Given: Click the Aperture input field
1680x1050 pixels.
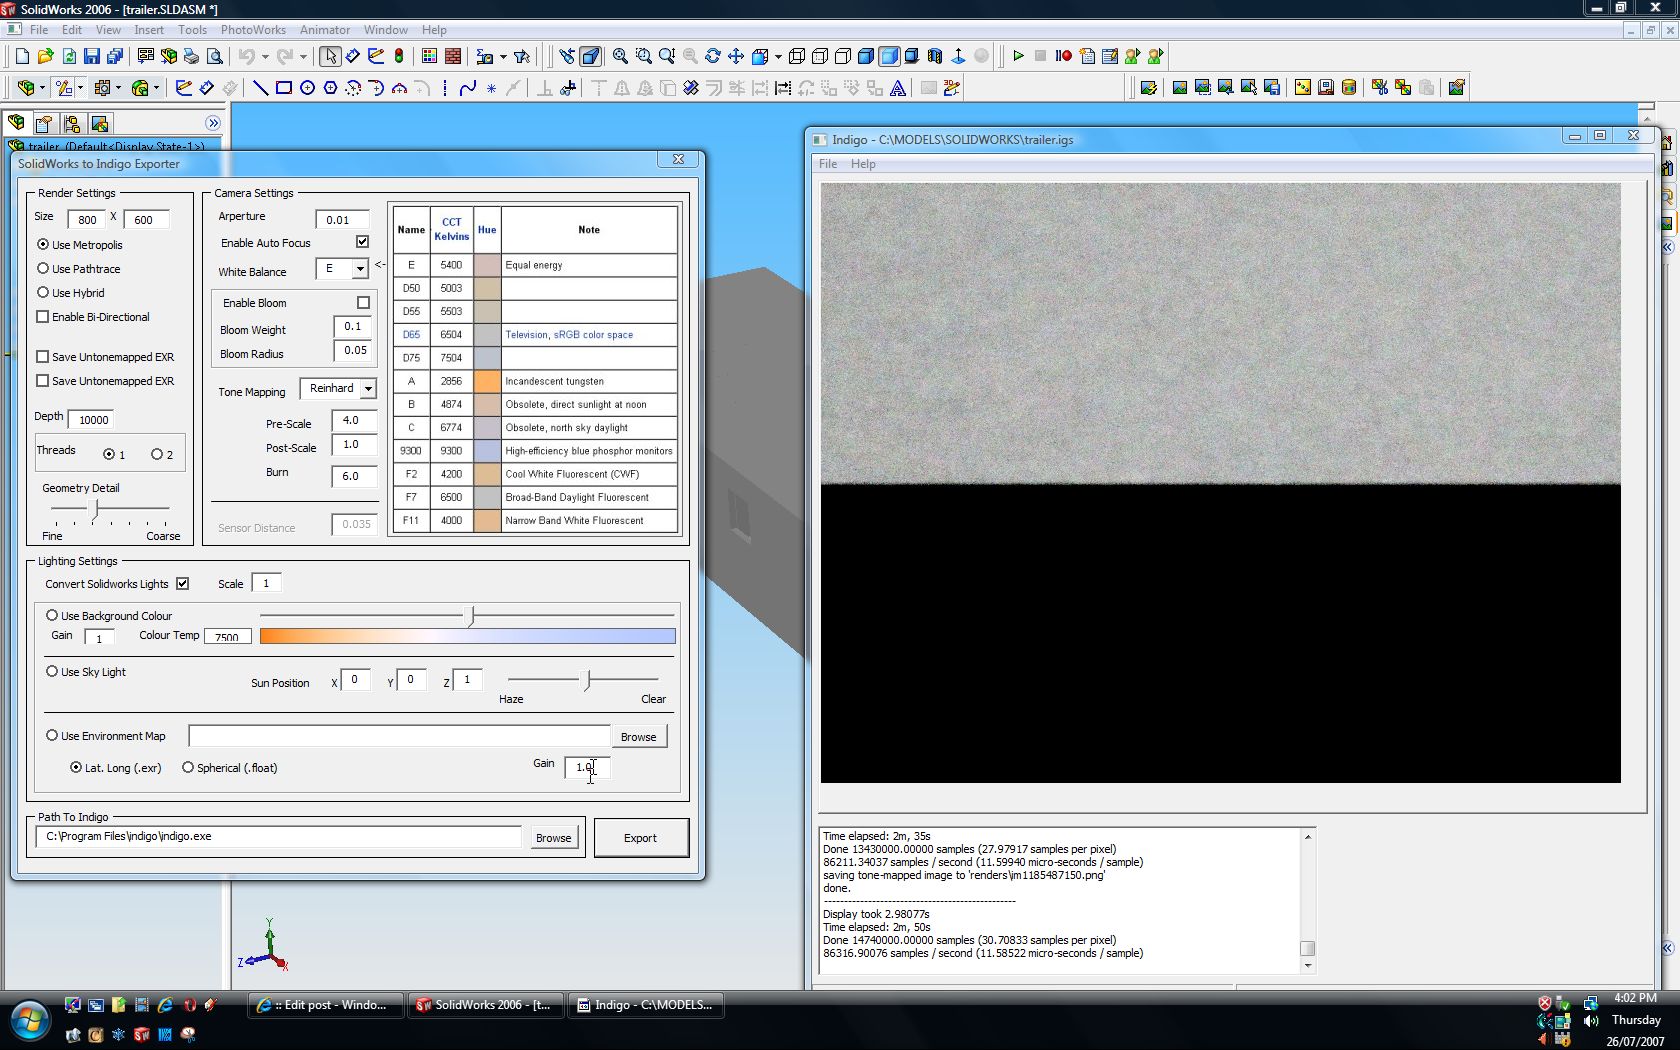Looking at the screenshot, I should pyautogui.click(x=342, y=220).
